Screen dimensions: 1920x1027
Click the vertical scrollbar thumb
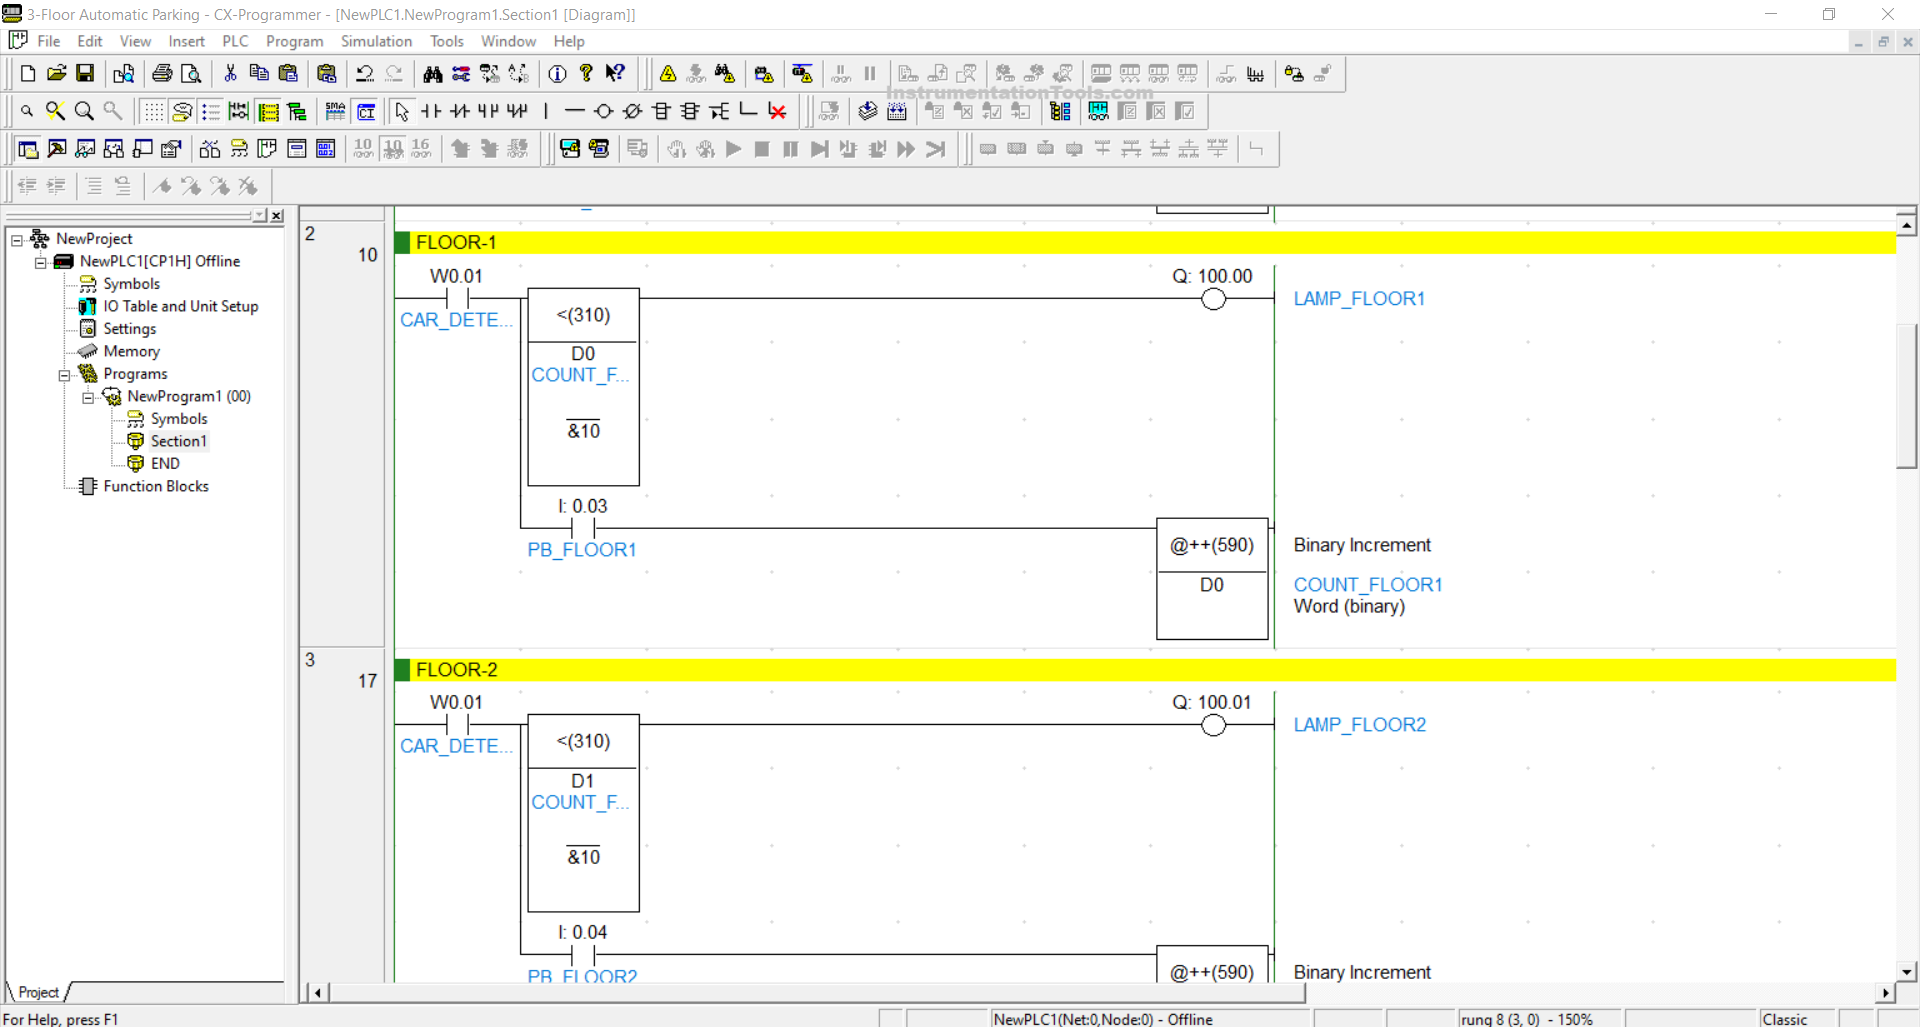(1906, 395)
